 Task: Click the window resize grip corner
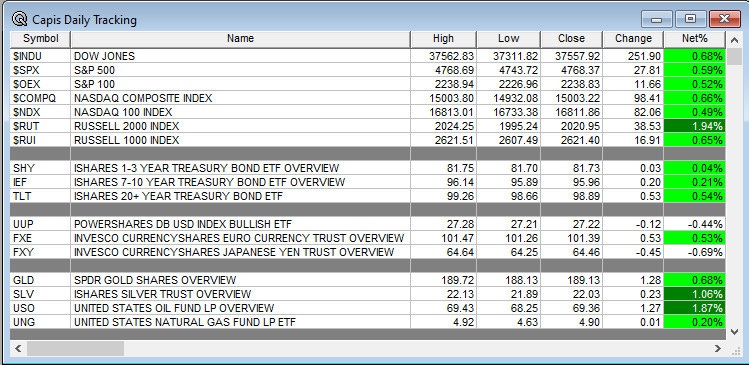coord(735,350)
